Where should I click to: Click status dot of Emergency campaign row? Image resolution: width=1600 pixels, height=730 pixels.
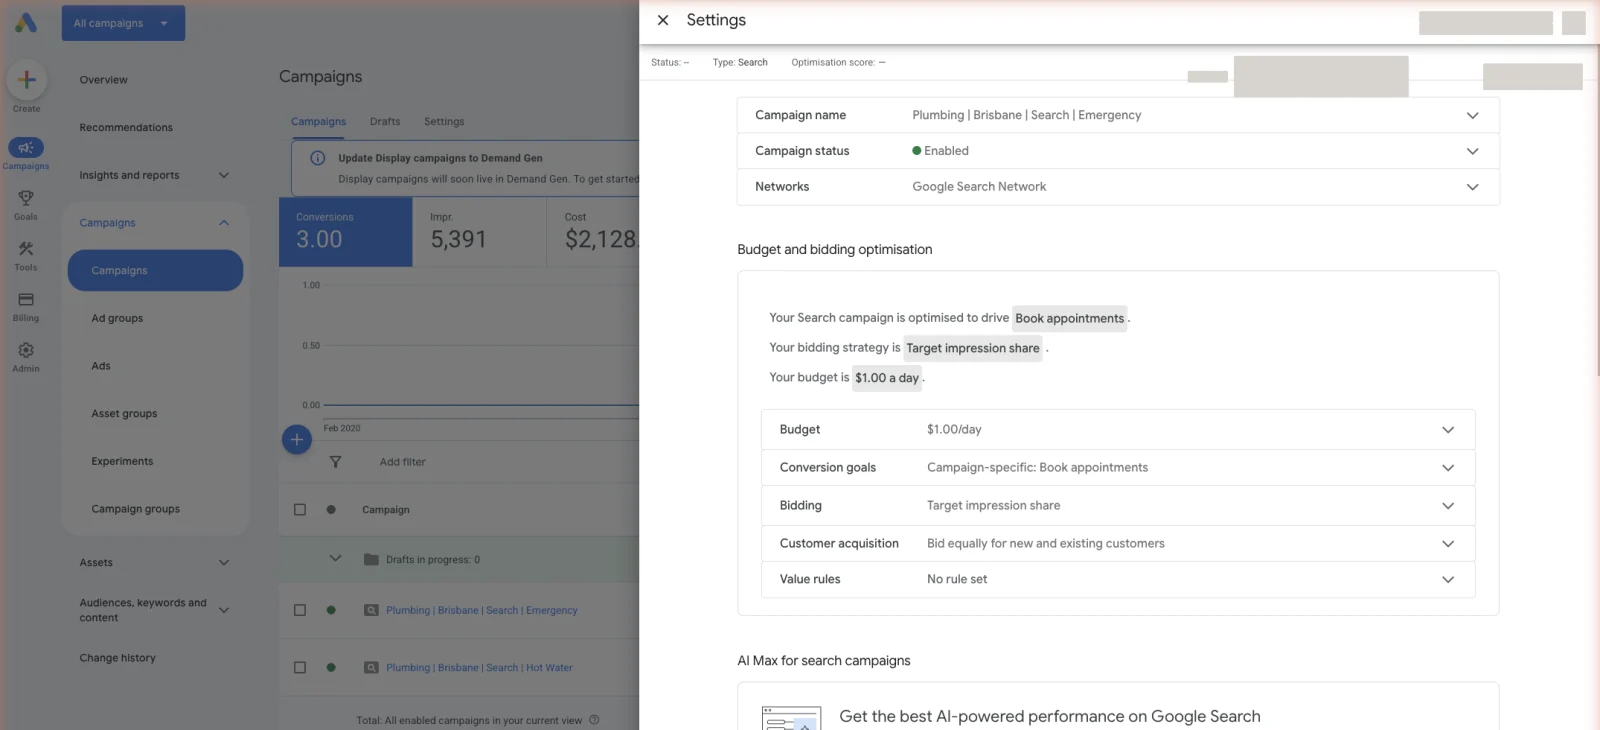tap(331, 610)
